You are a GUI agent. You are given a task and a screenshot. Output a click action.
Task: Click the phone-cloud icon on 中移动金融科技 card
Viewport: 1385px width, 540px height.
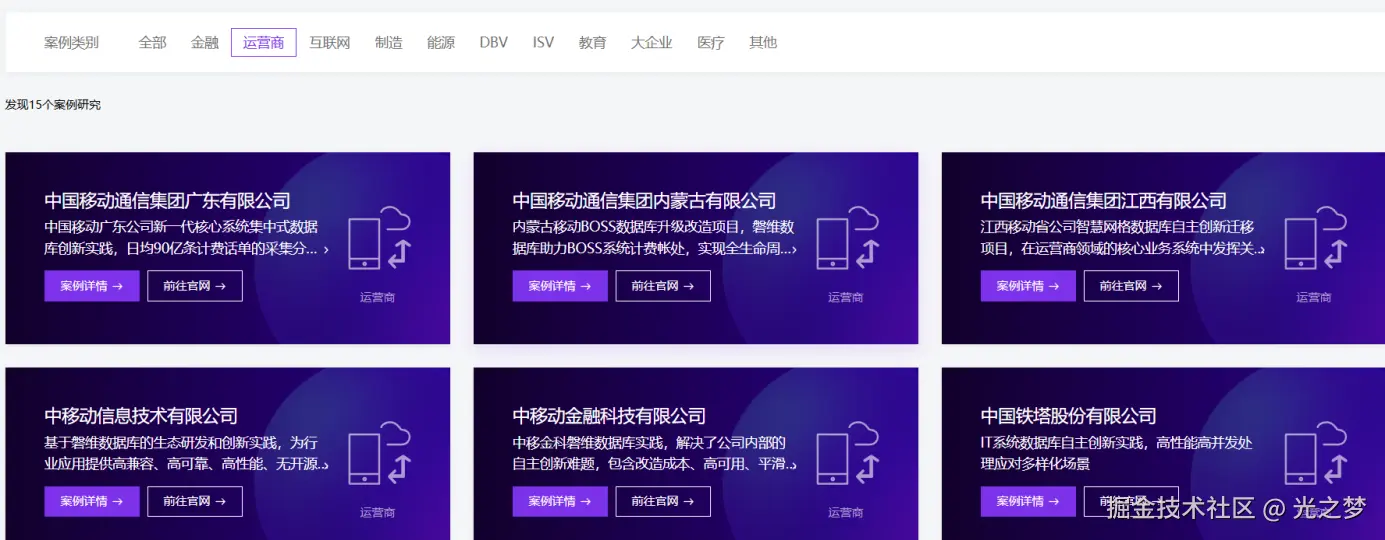click(x=847, y=454)
